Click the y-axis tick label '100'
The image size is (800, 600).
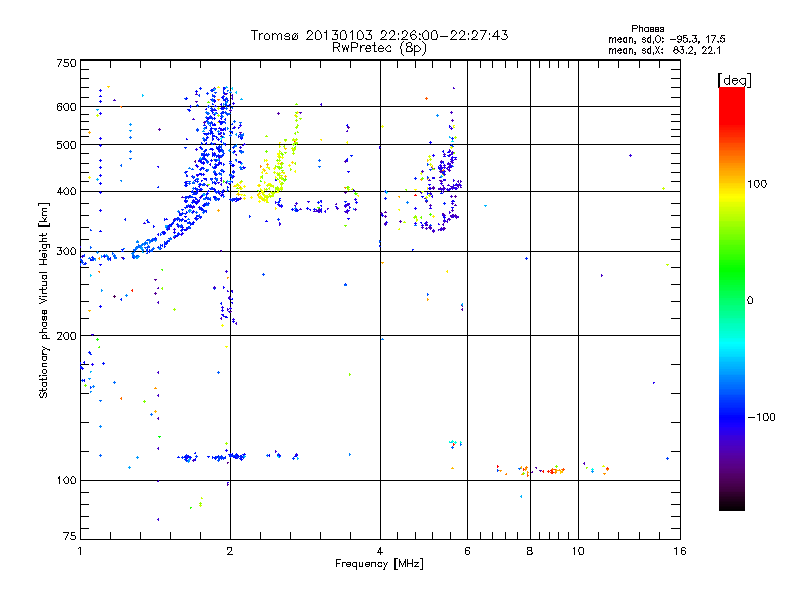pos(66,481)
